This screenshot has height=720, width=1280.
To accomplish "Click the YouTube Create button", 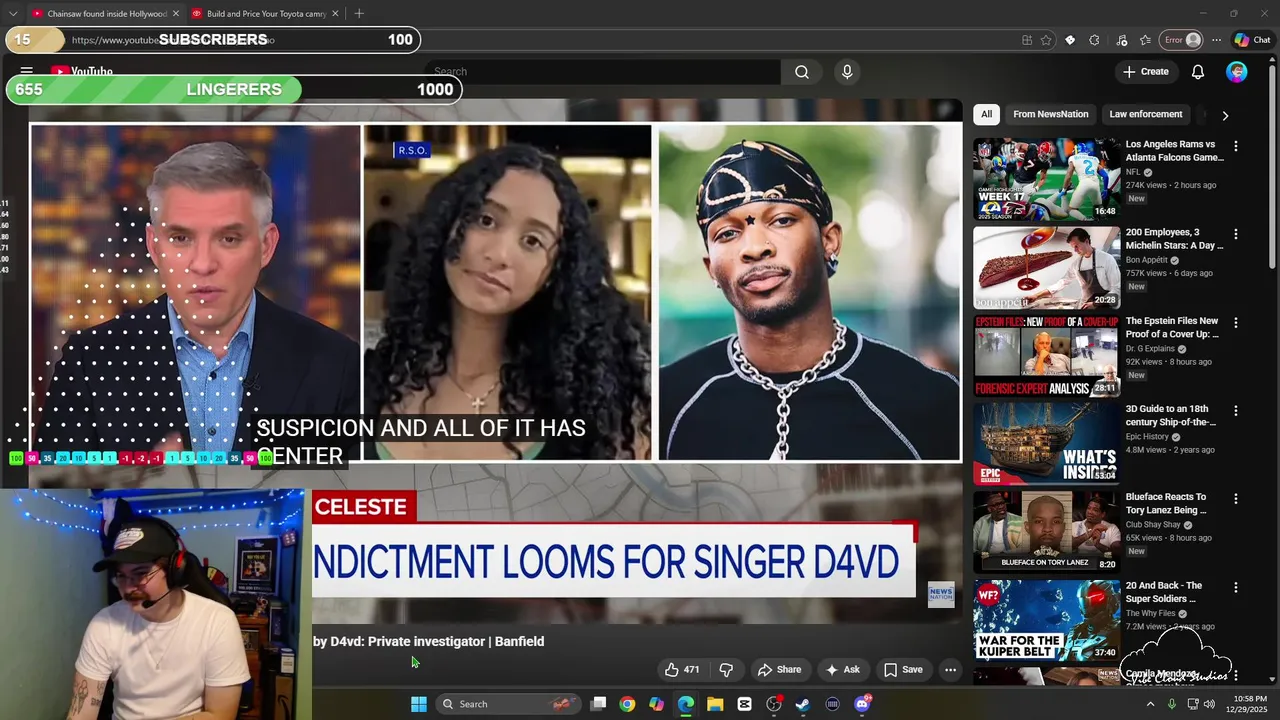I will [1146, 72].
